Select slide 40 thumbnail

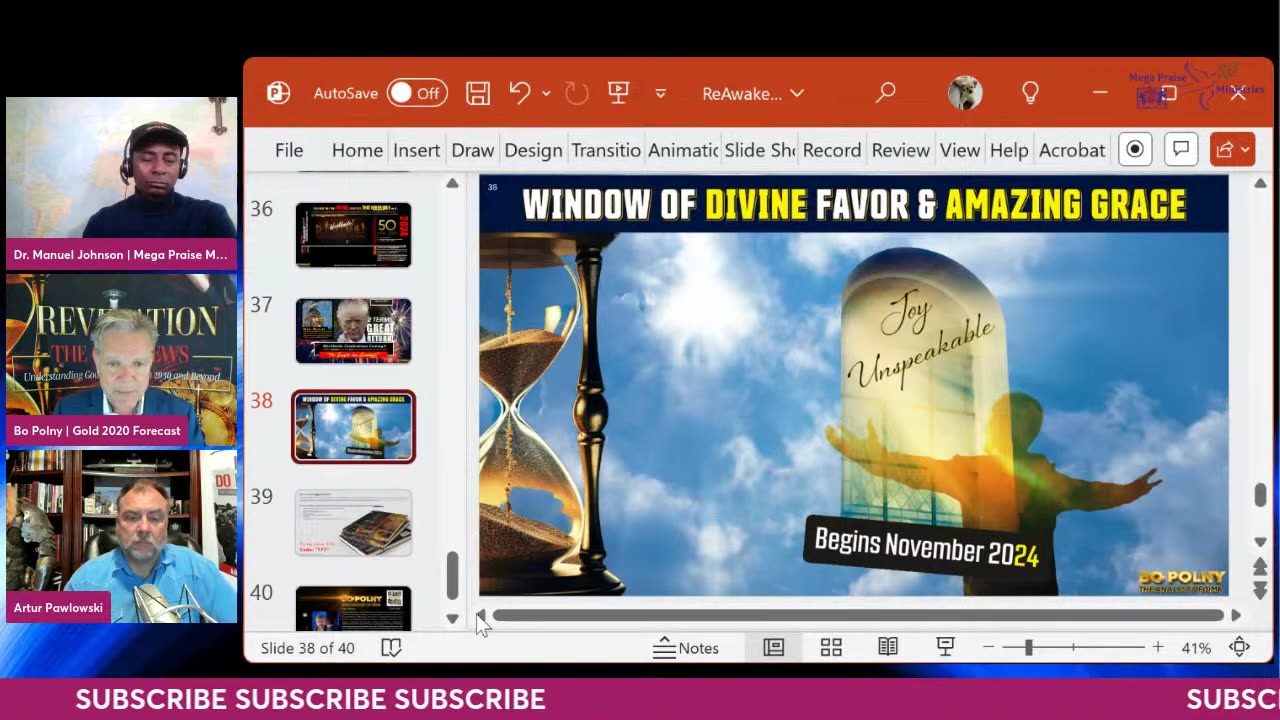click(x=353, y=608)
